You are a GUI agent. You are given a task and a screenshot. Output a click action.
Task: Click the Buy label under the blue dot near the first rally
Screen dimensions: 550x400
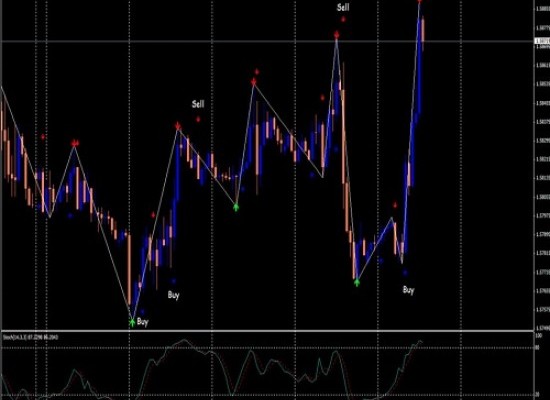pyautogui.click(x=173, y=295)
